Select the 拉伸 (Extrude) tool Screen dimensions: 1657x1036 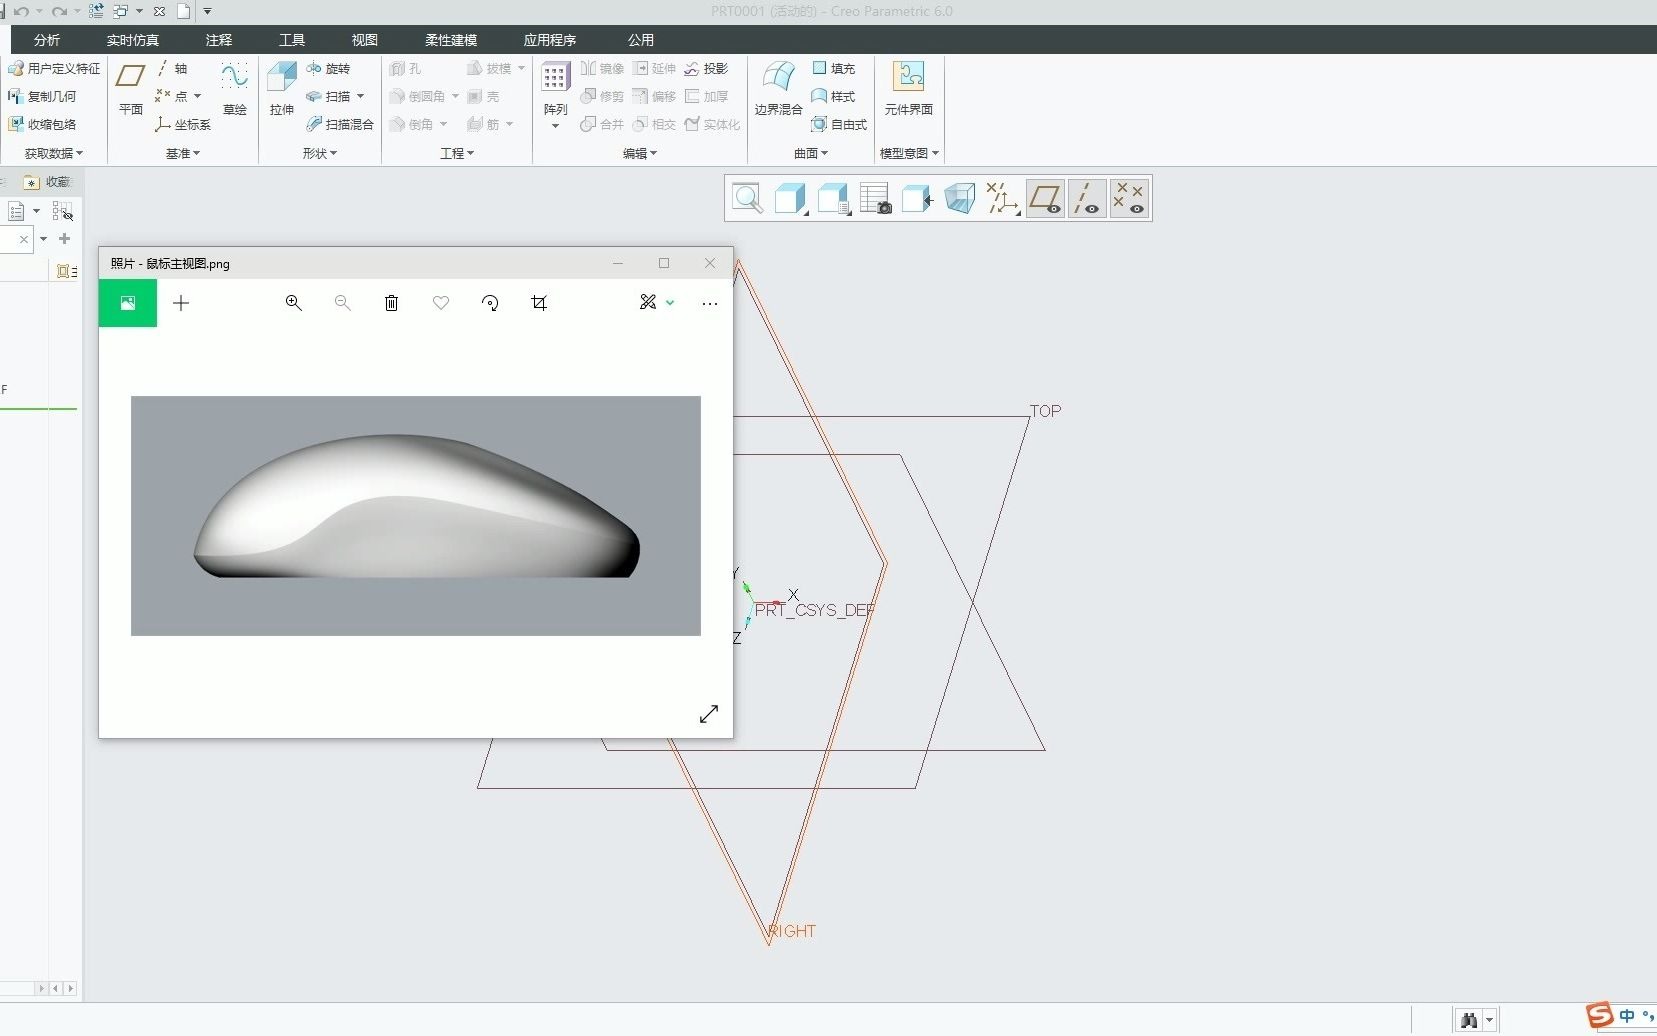point(281,86)
